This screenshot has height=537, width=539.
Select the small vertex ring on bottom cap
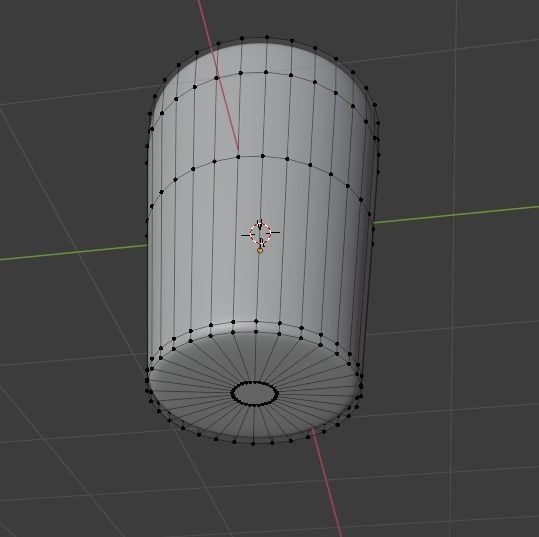(x=254, y=393)
